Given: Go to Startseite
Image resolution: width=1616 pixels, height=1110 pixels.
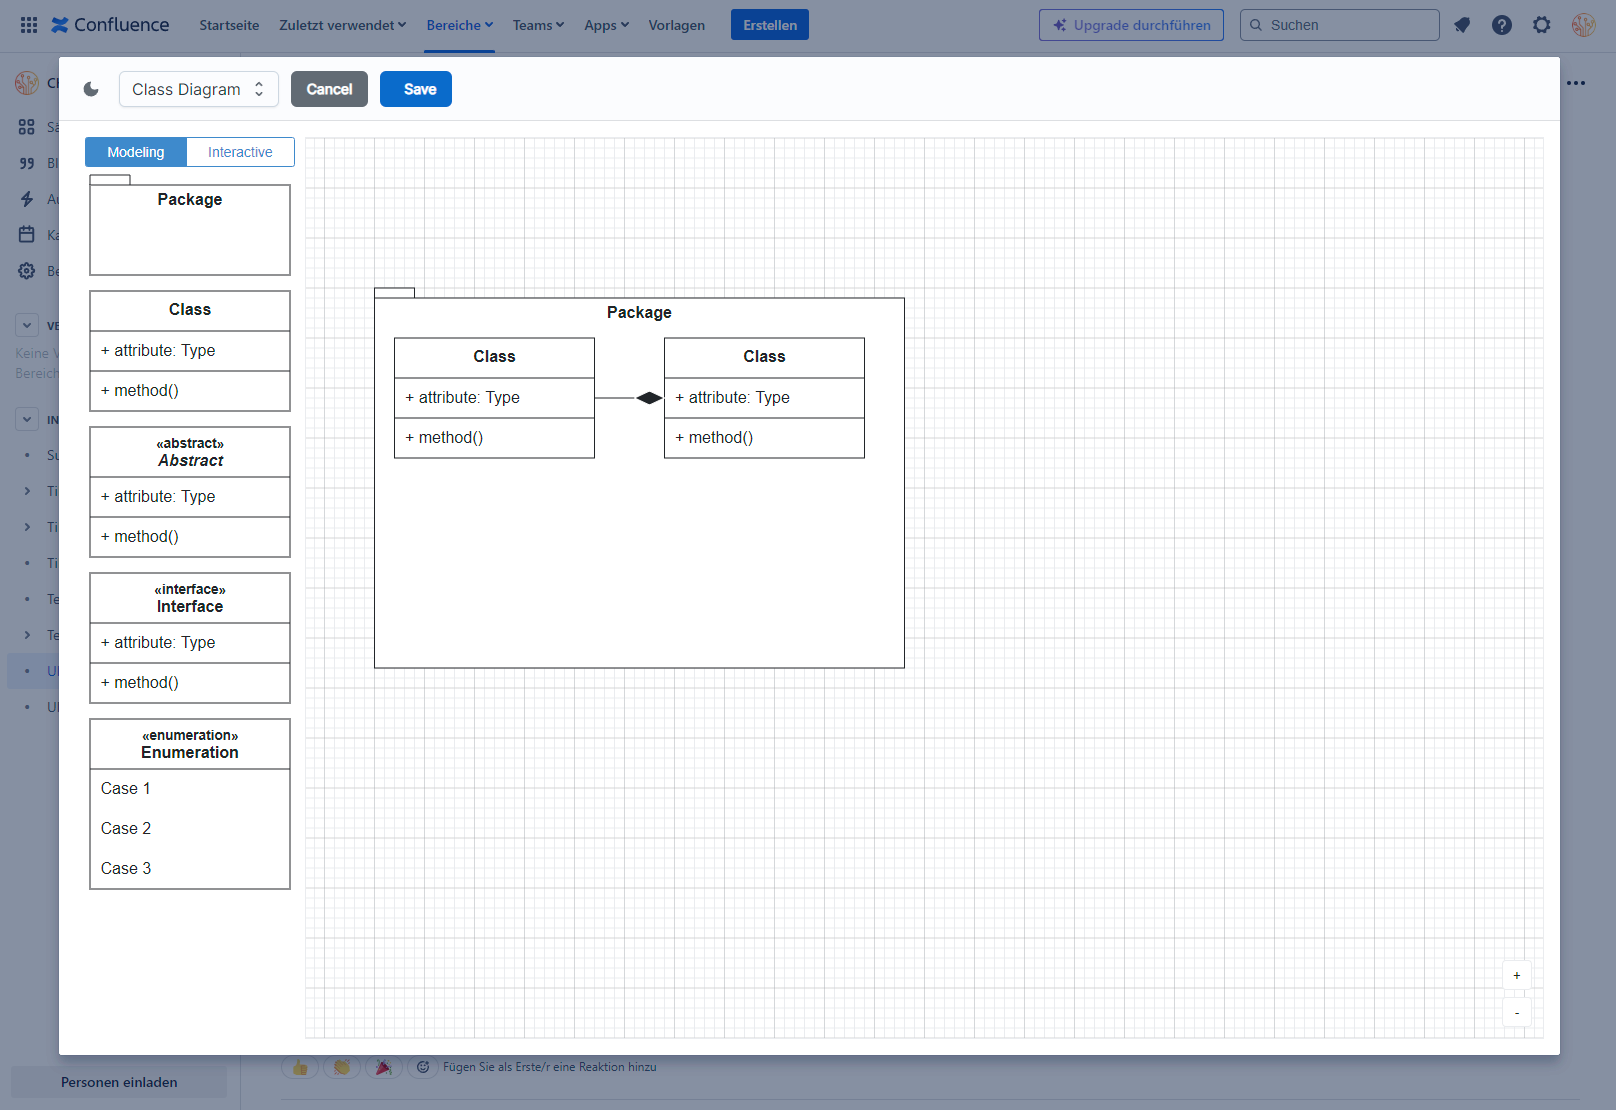Looking at the screenshot, I should coord(229,25).
